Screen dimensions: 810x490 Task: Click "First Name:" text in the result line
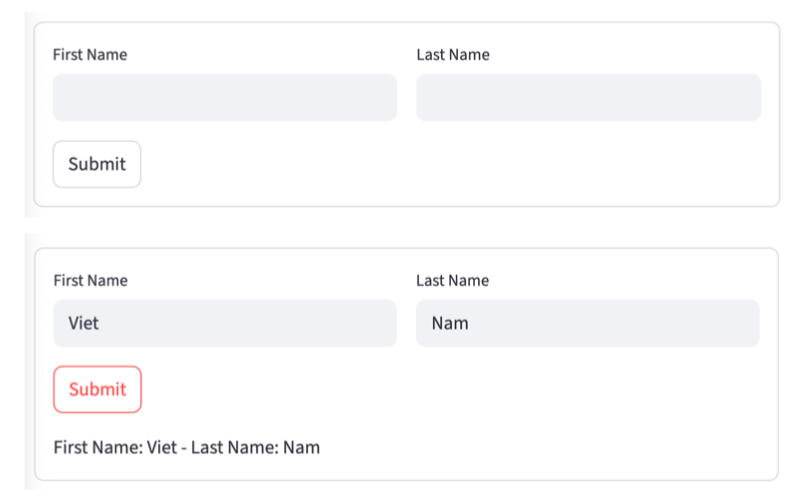click(x=98, y=447)
